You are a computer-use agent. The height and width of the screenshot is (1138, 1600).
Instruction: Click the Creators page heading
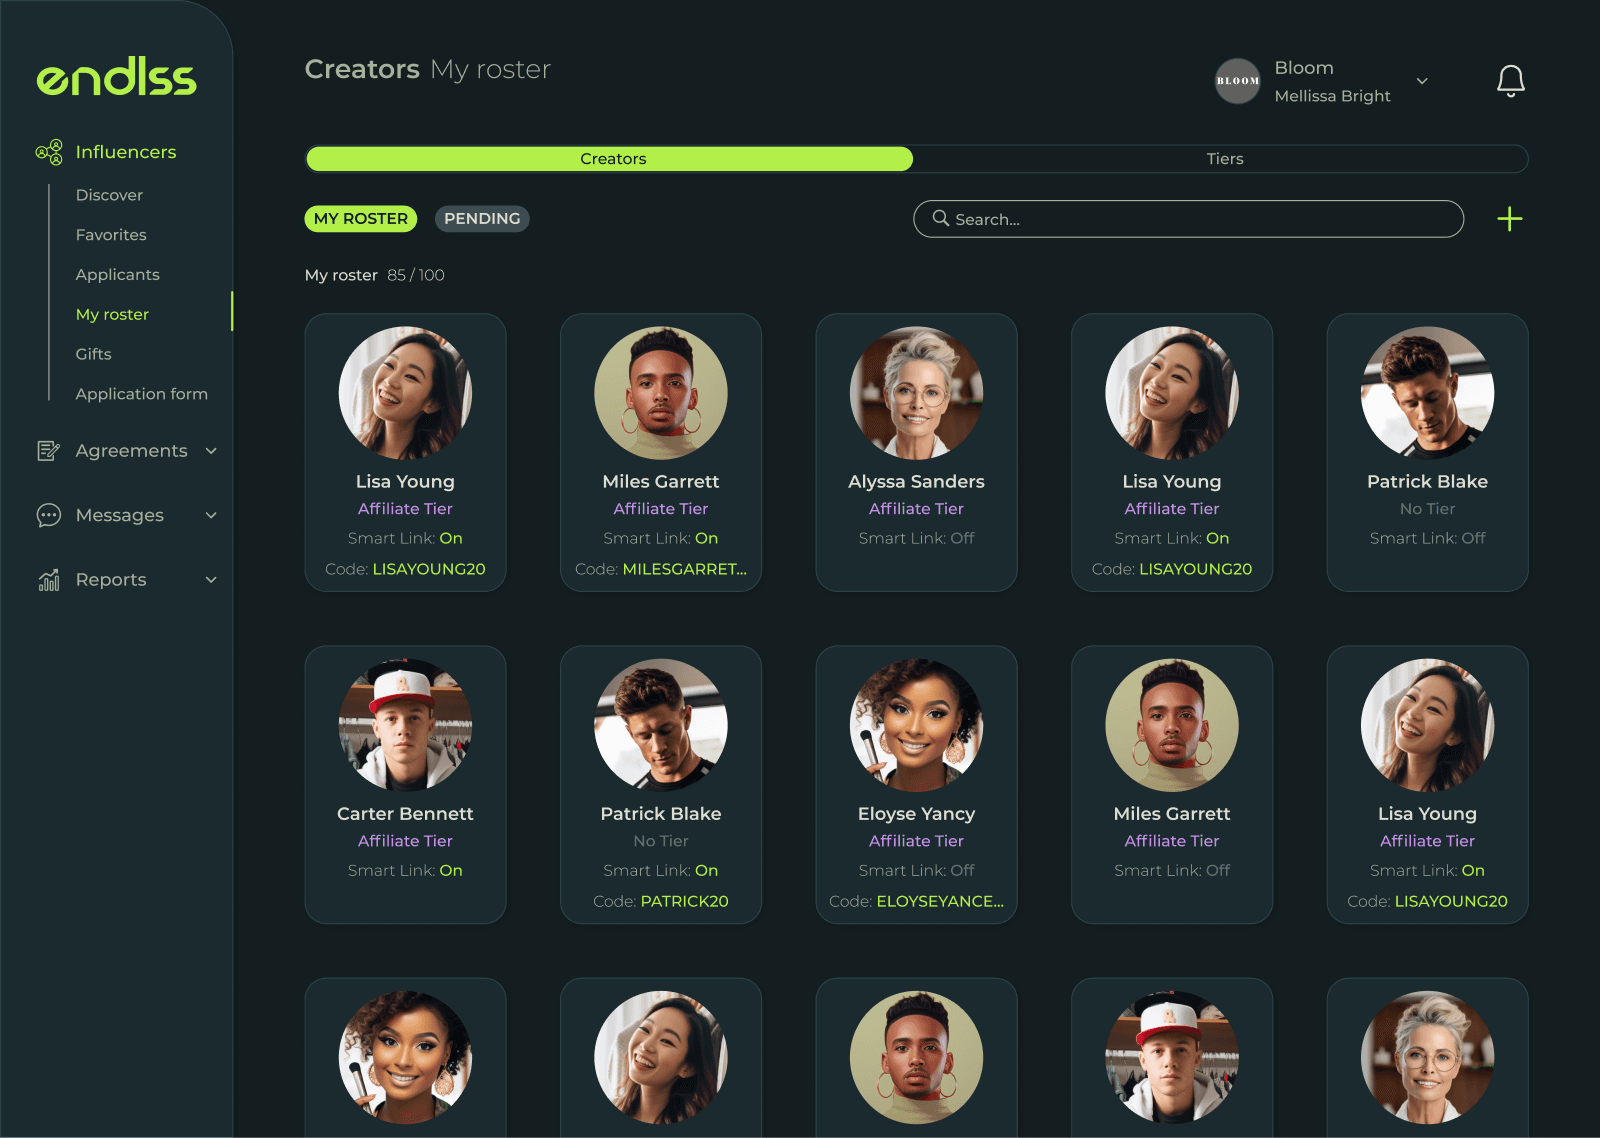pos(362,69)
